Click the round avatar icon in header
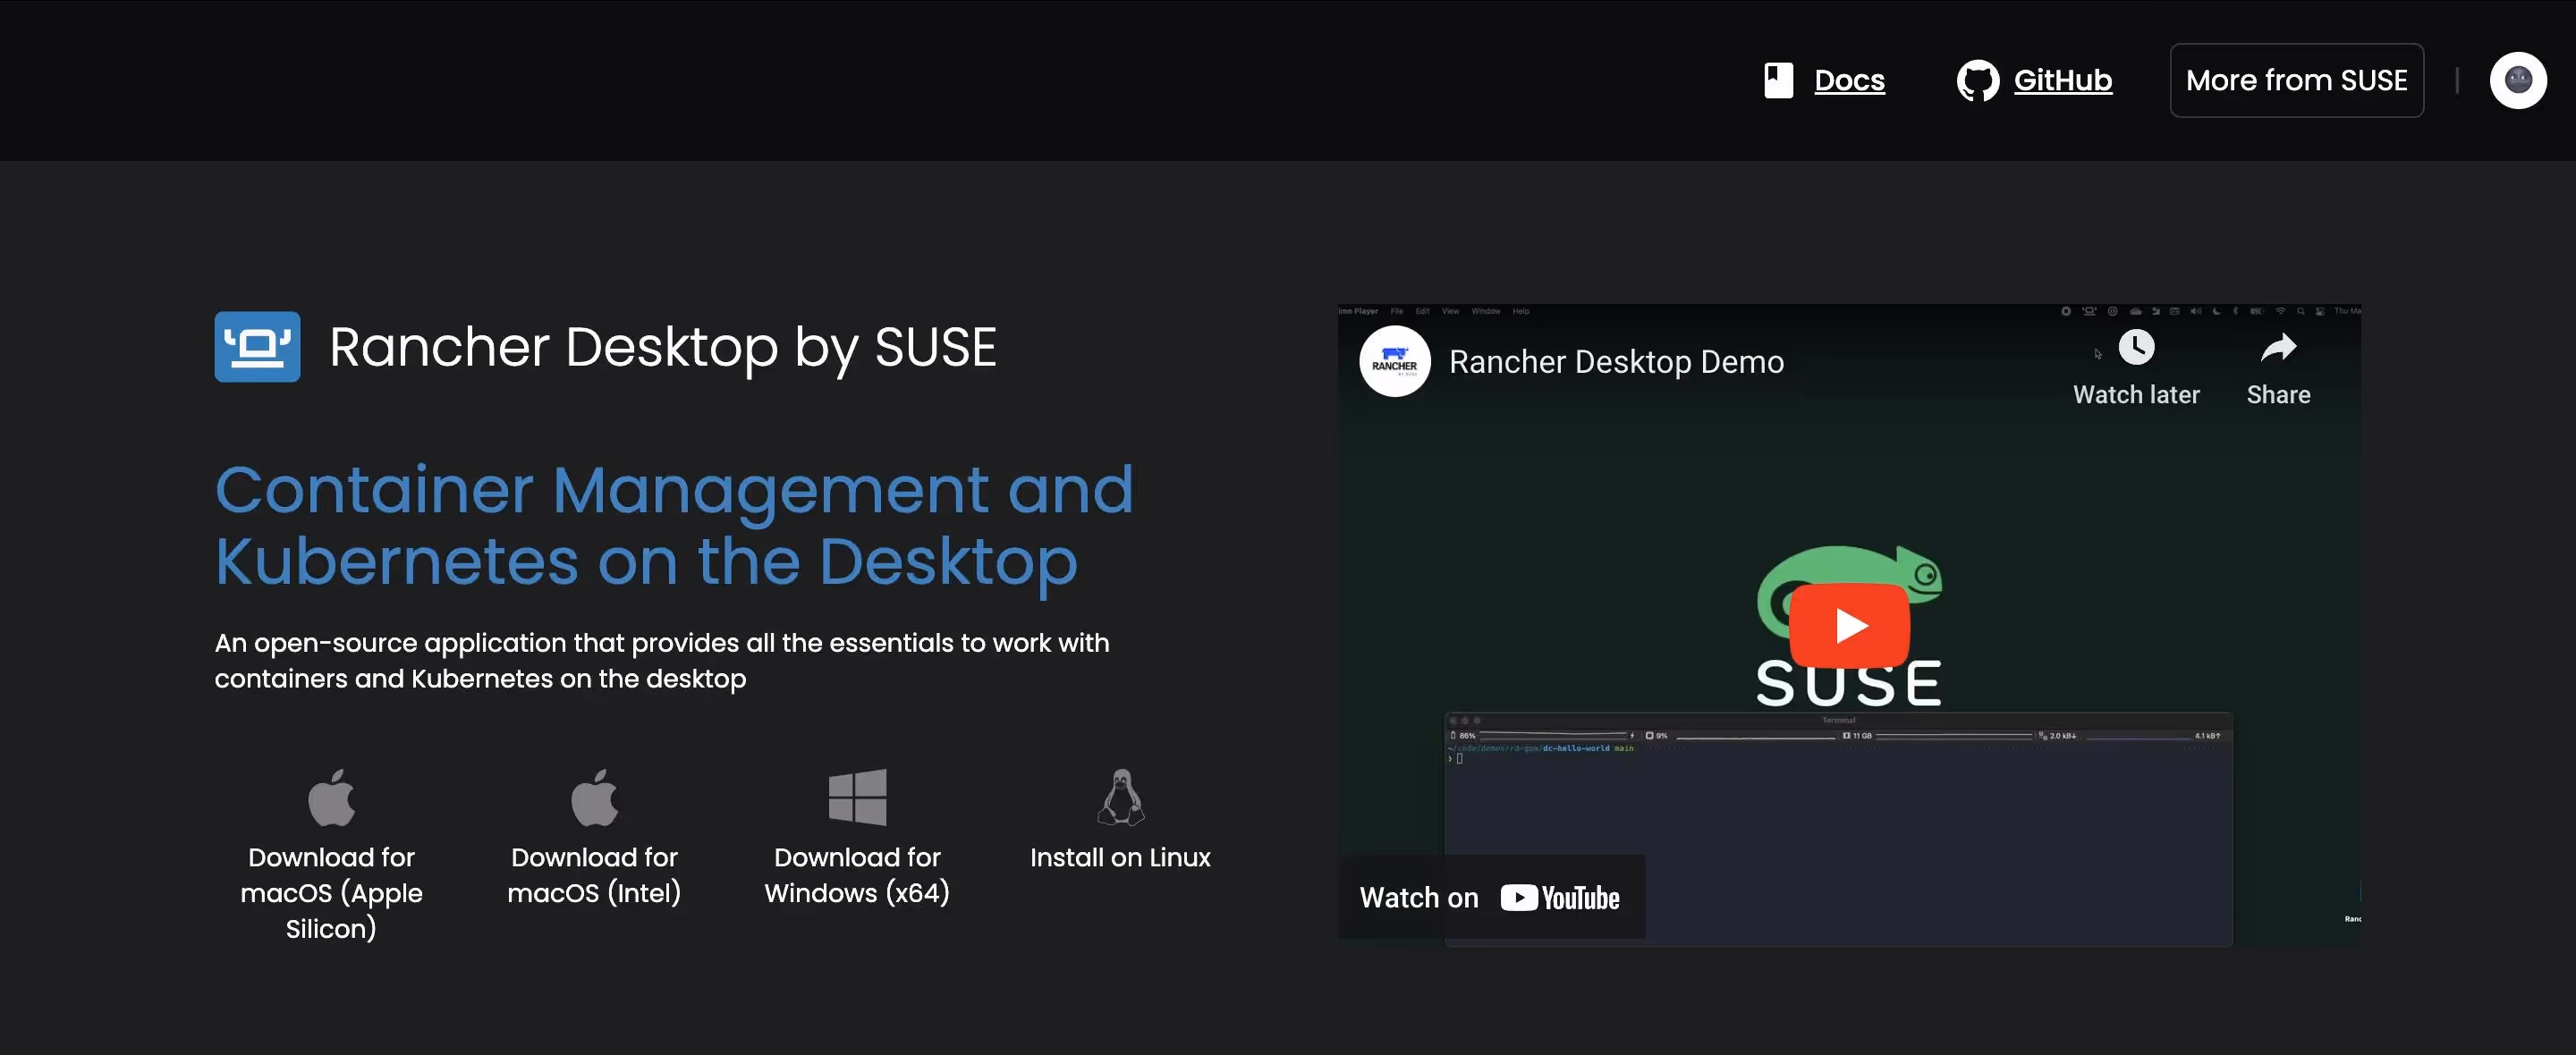This screenshot has height=1055, width=2576. [2517, 80]
